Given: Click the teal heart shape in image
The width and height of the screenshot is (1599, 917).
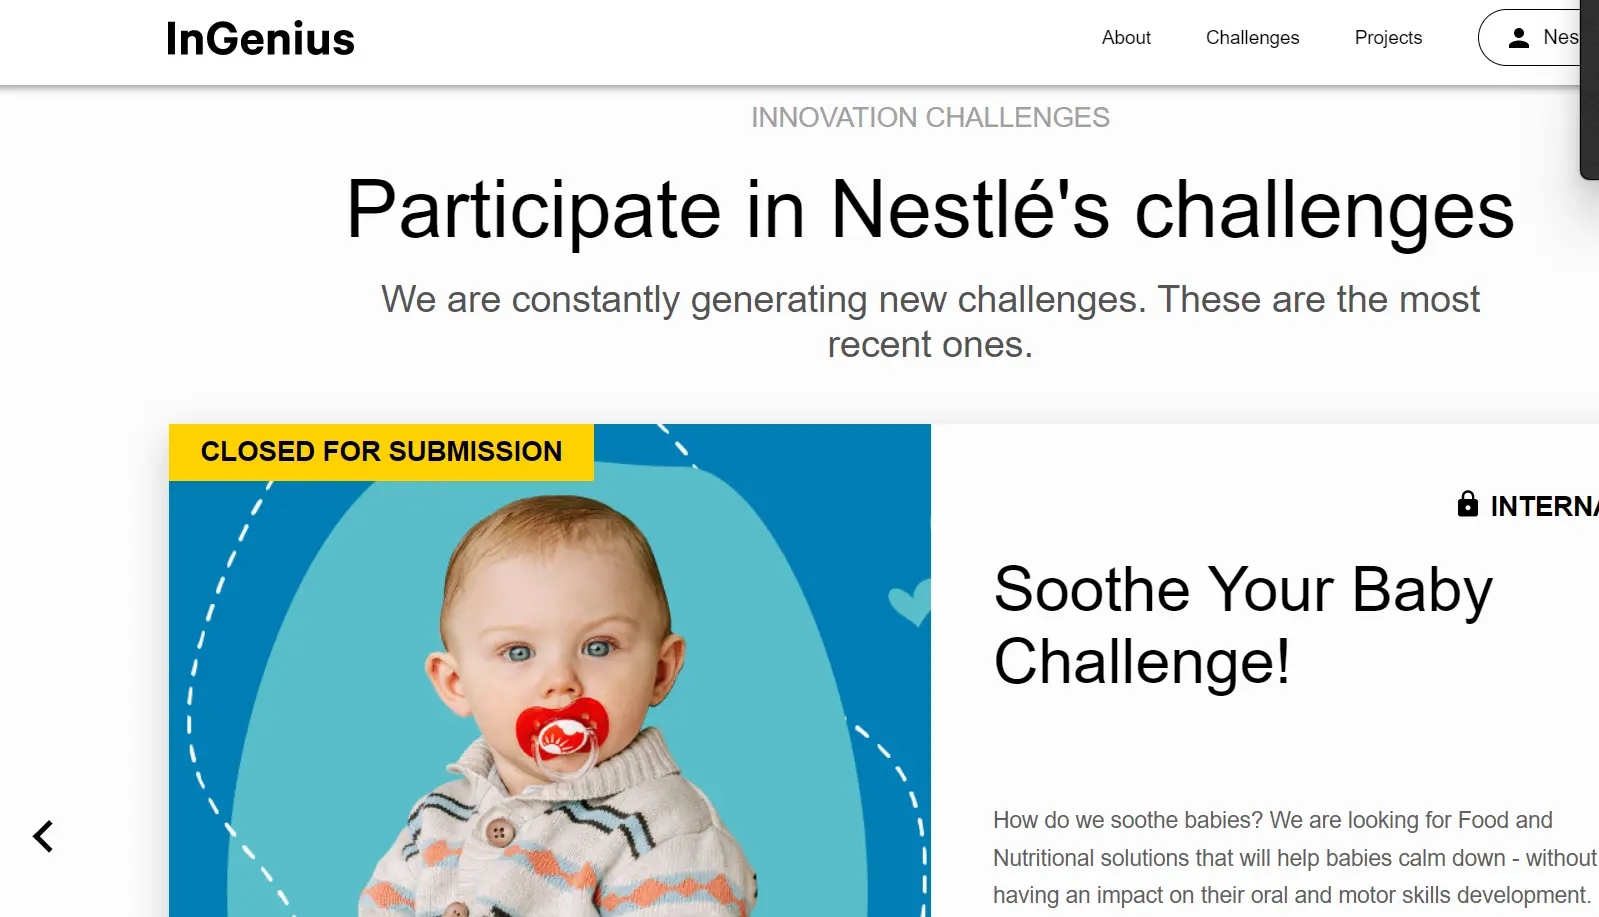Looking at the screenshot, I should 910,602.
